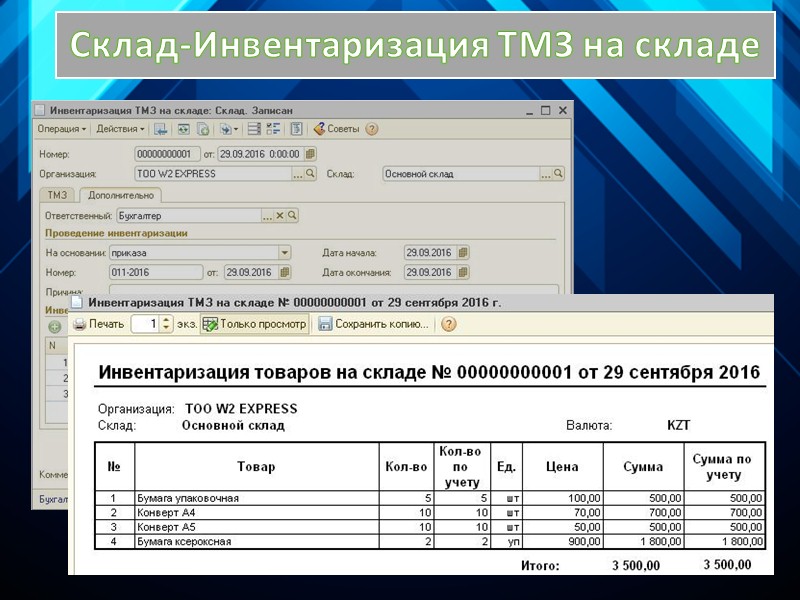This screenshot has height=600, width=800.
Task: Click ellipsis select button for Ответственный
Action: tap(267, 216)
